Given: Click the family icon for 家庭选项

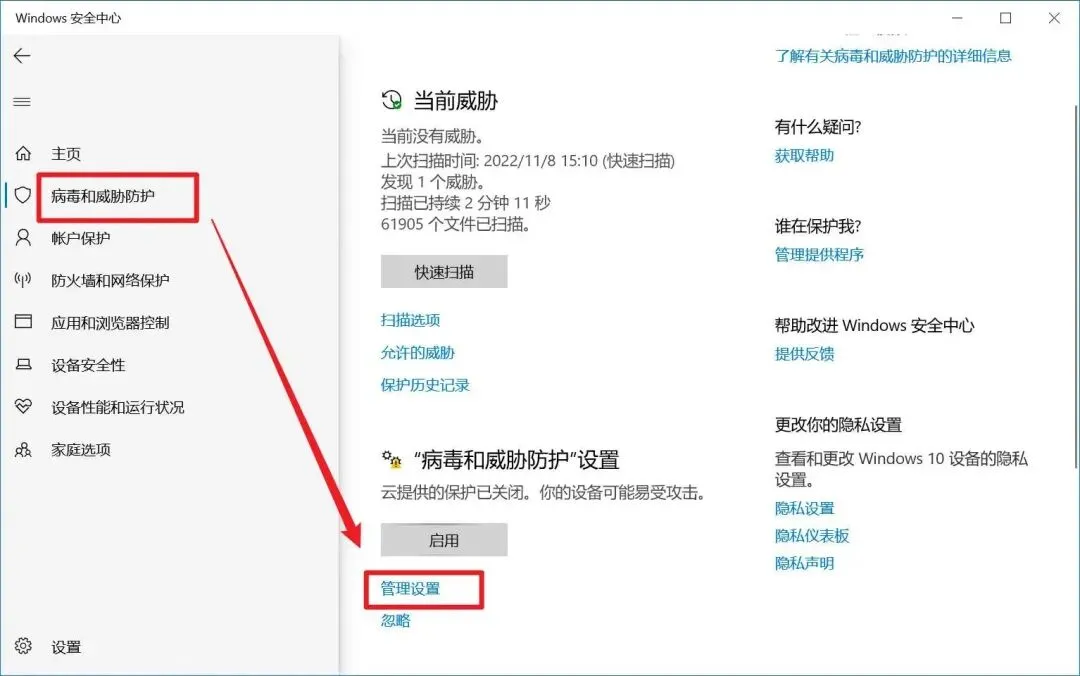Looking at the screenshot, I should point(23,449).
